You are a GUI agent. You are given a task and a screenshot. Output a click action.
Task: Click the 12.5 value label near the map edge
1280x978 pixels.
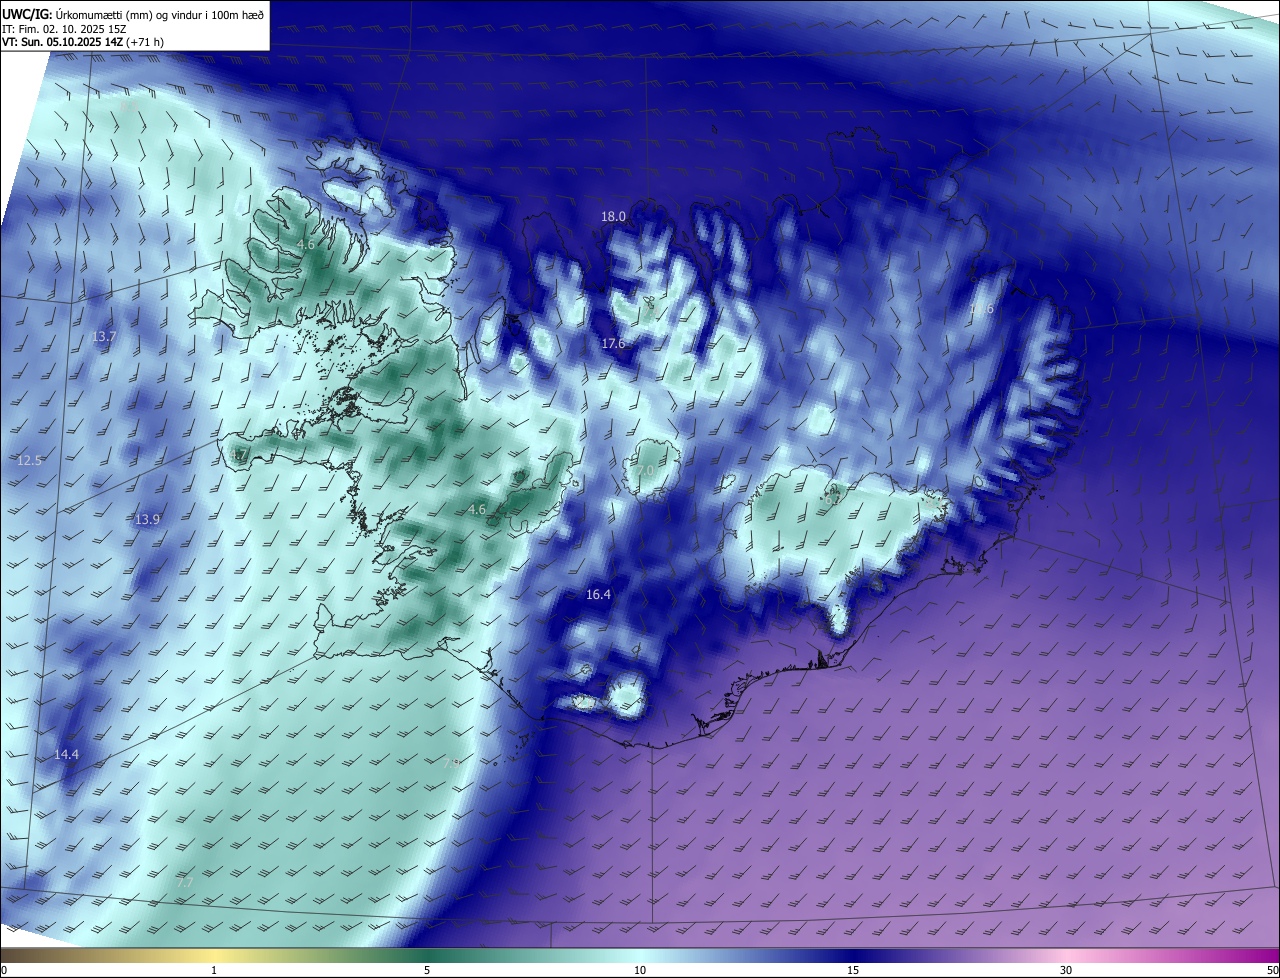click(30, 461)
